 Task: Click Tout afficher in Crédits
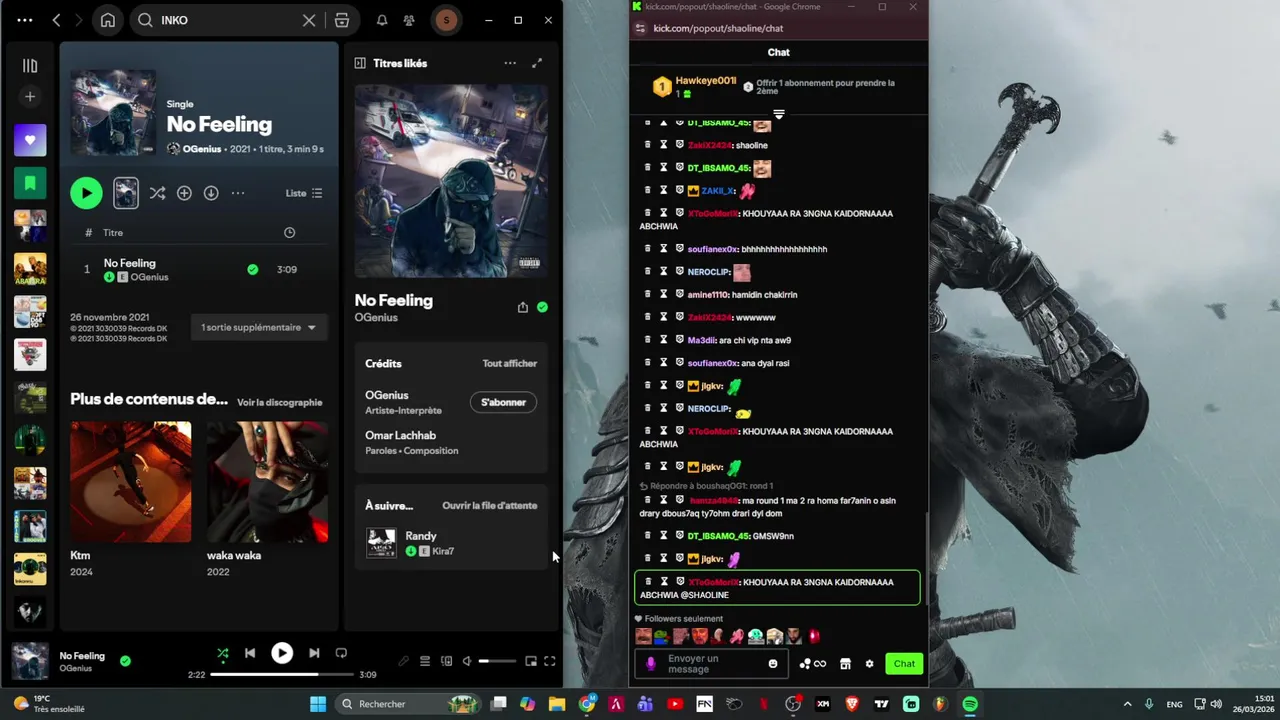(510, 363)
